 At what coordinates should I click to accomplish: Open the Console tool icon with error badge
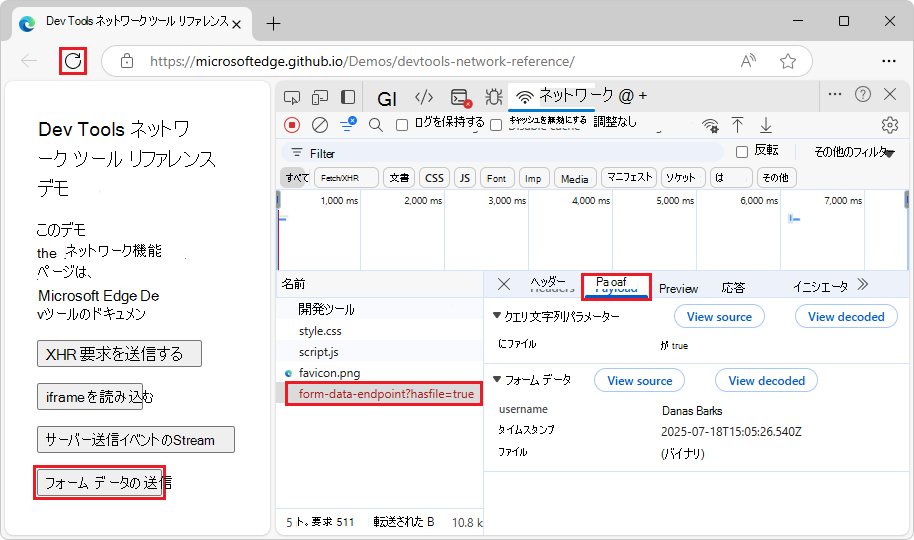[x=460, y=97]
